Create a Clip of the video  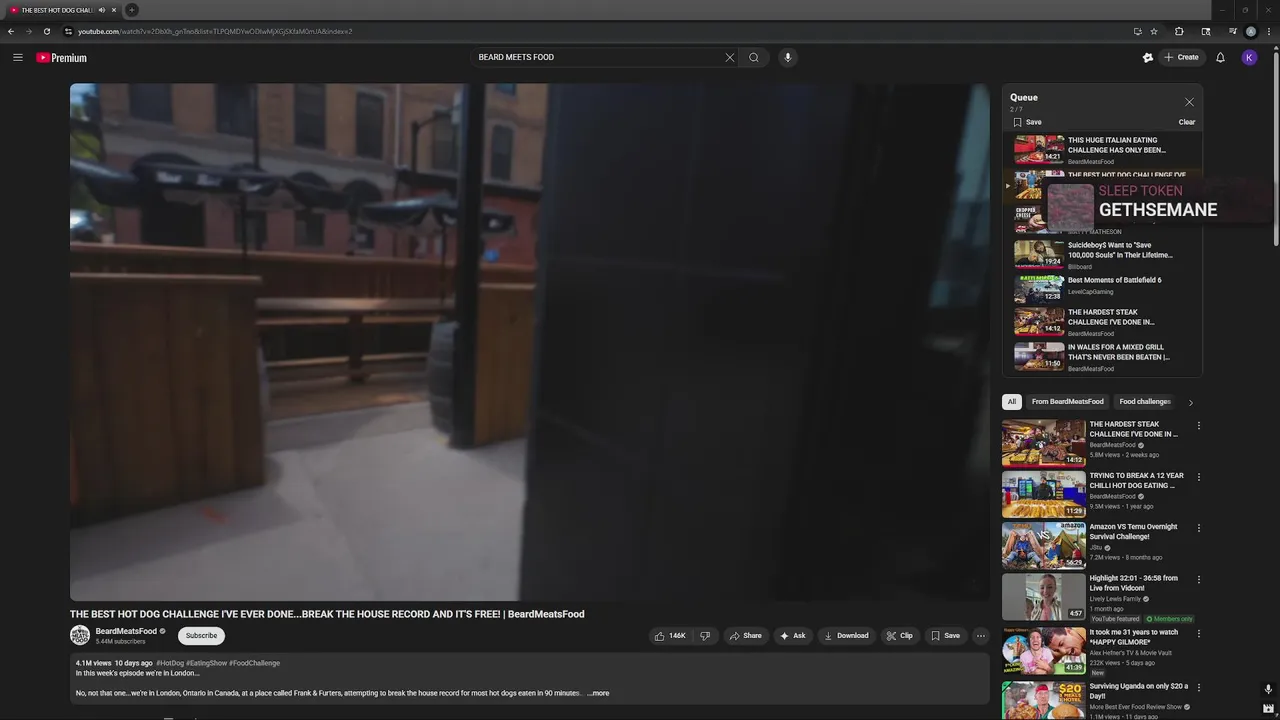tap(900, 635)
